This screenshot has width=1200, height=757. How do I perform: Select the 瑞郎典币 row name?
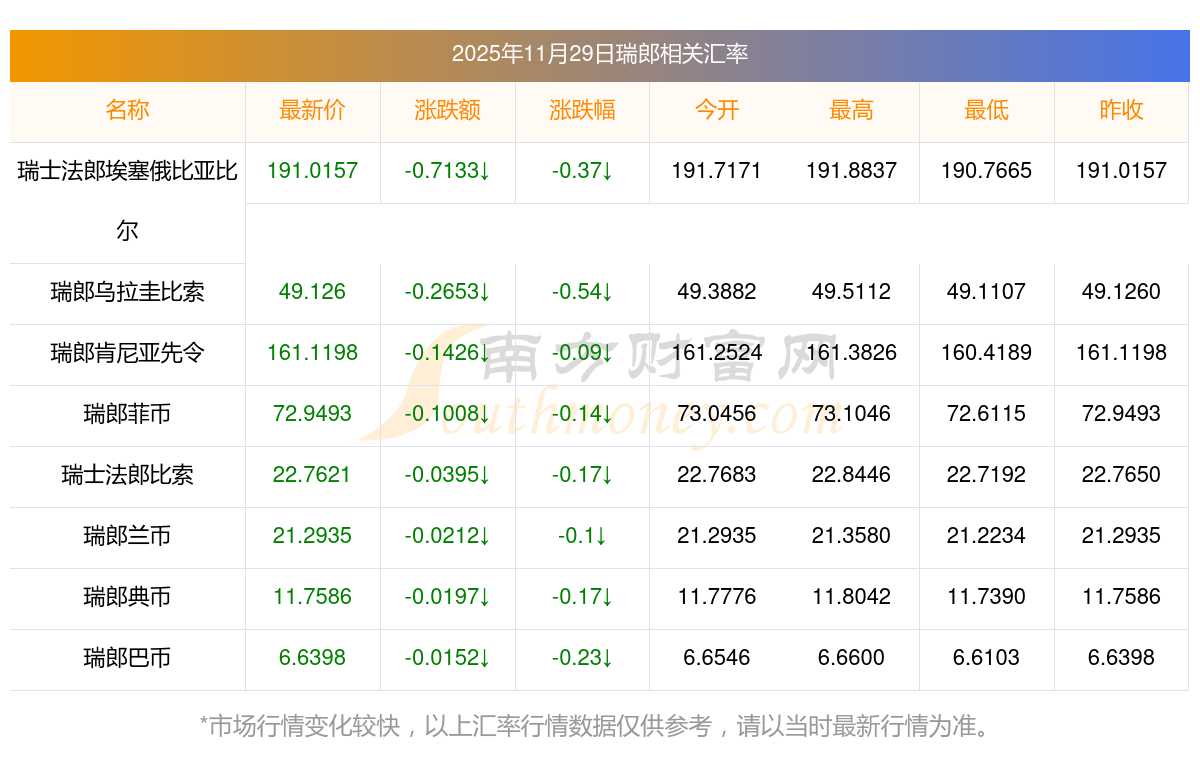(127, 597)
